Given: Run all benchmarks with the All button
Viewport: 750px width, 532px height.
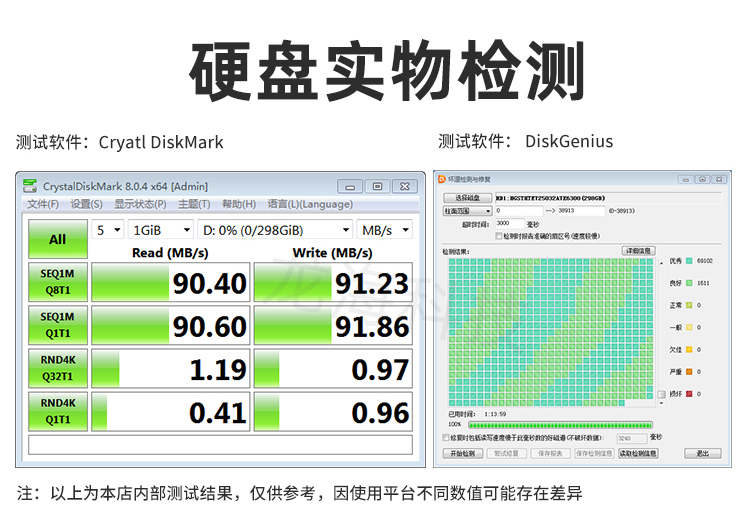Looking at the screenshot, I should [58, 239].
